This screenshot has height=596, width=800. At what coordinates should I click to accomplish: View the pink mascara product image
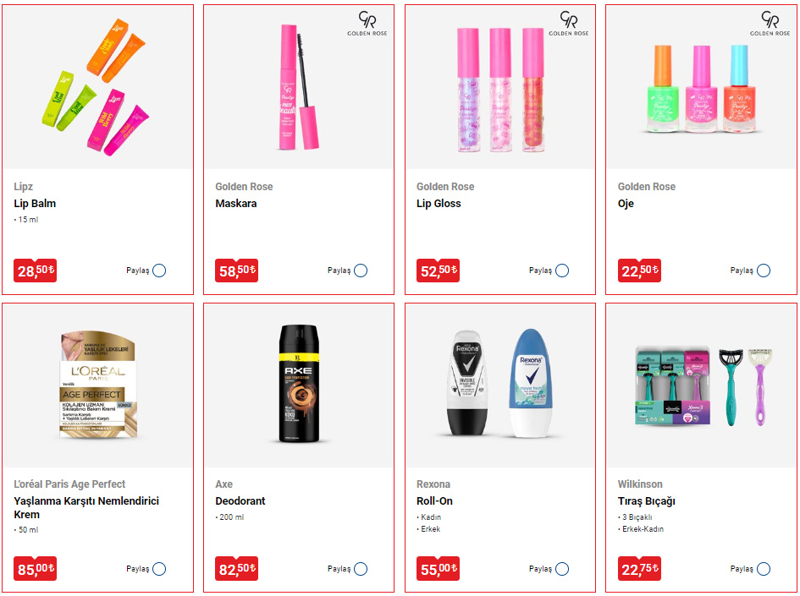pyautogui.click(x=299, y=87)
